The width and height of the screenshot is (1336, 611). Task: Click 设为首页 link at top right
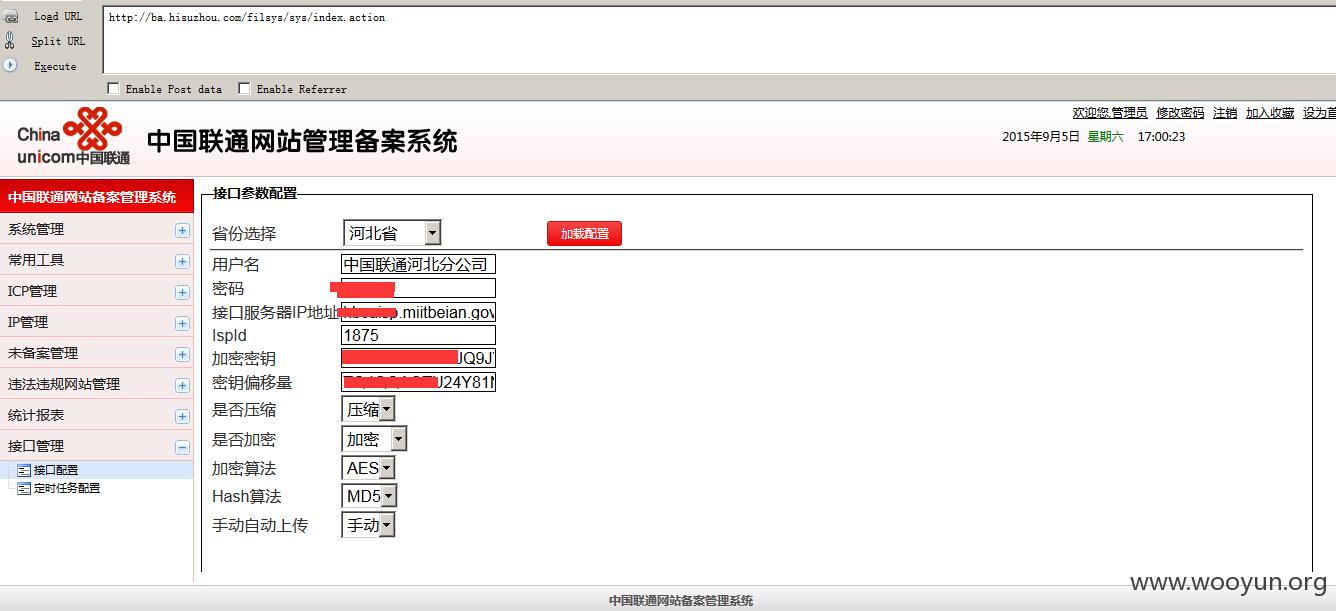pyautogui.click(x=1319, y=113)
